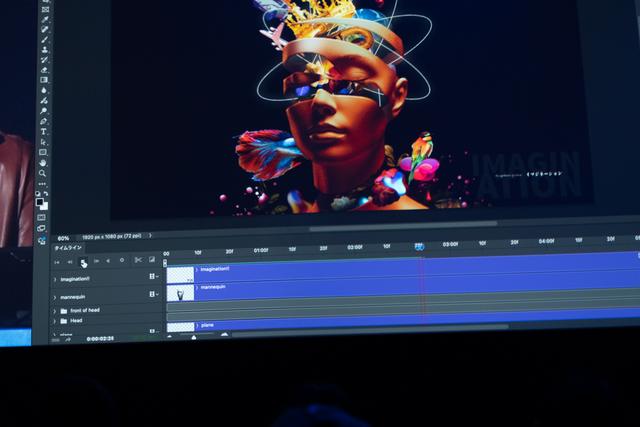Expand the mannequin track properties
The height and width of the screenshot is (427, 640).
click(55, 296)
